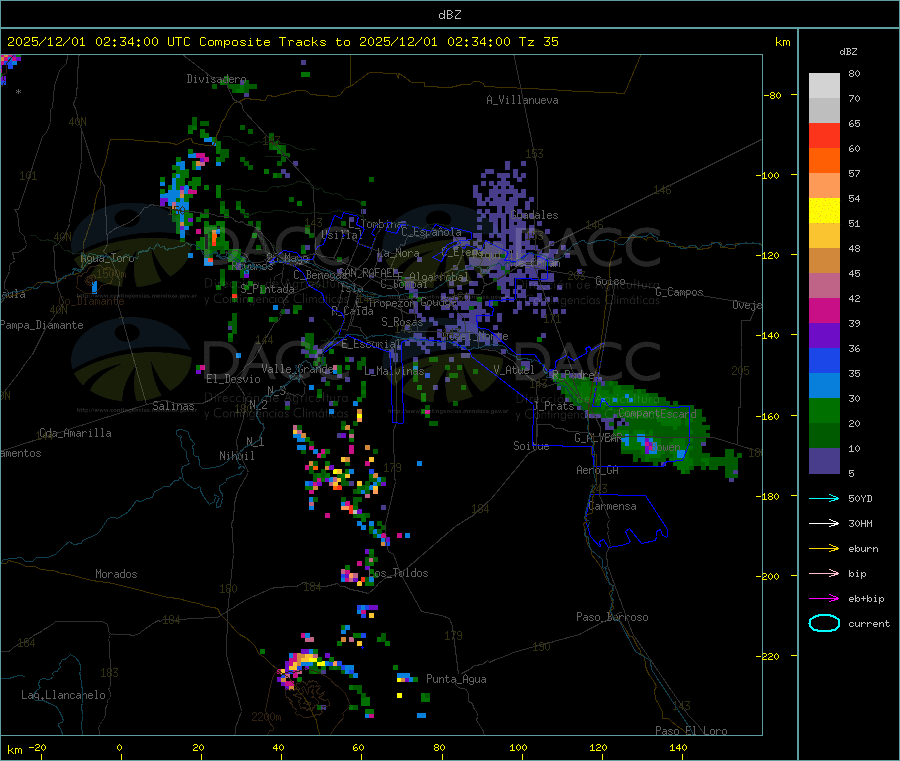Click the cyan 'current' ellipse legend icon
This screenshot has width=900, height=761.
(x=824, y=623)
